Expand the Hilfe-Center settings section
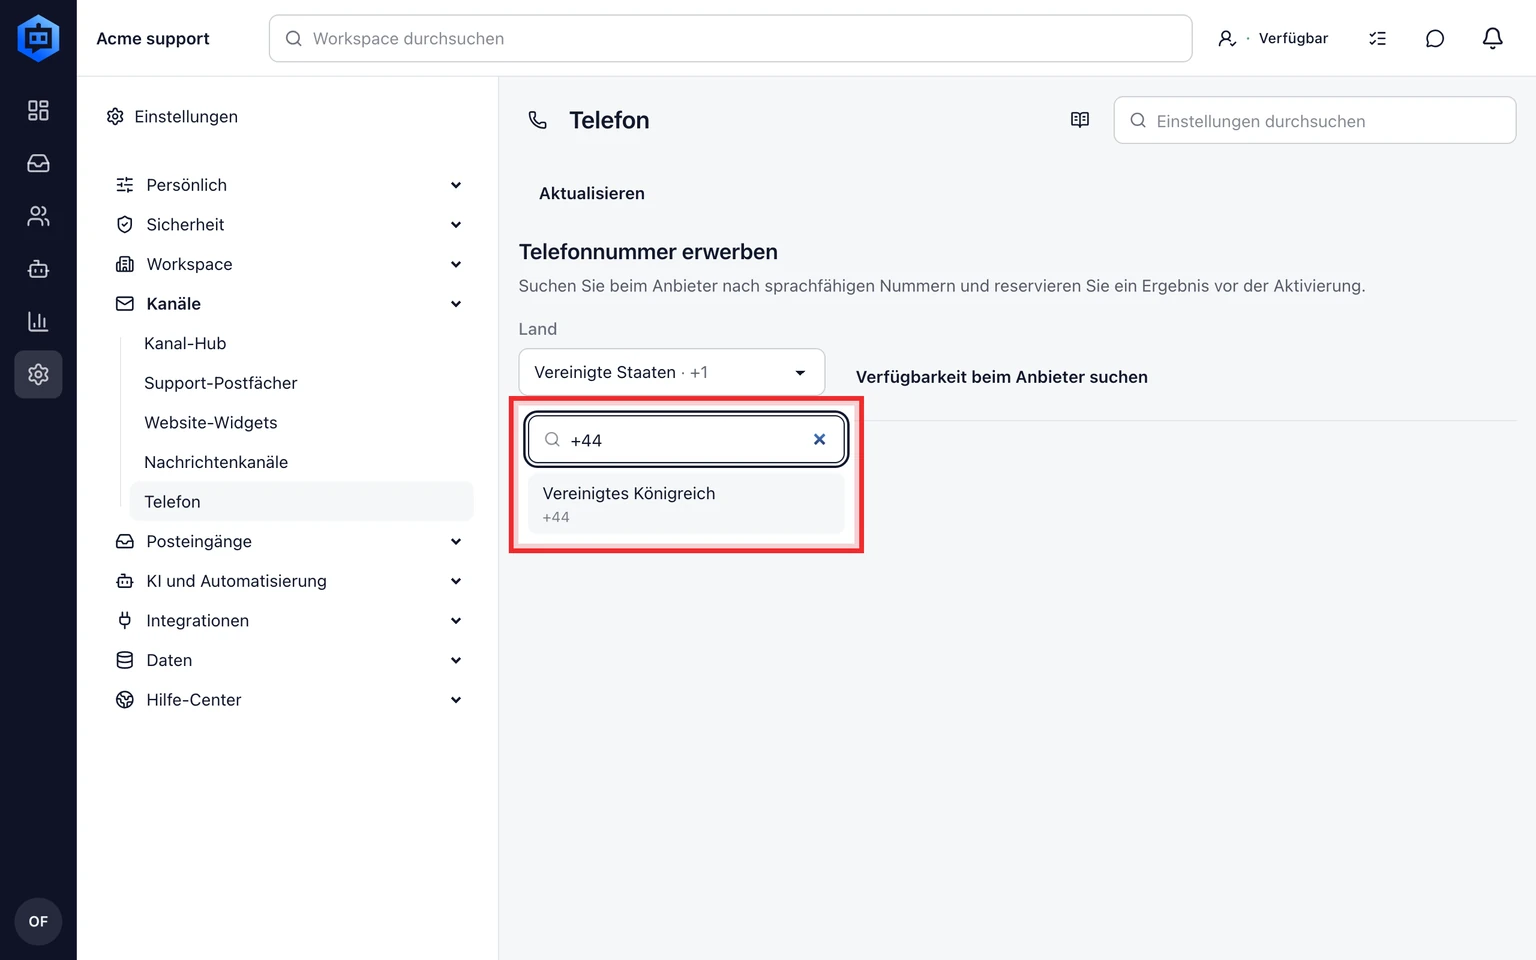The height and width of the screenshot is (960, 1536). (290, 700)
